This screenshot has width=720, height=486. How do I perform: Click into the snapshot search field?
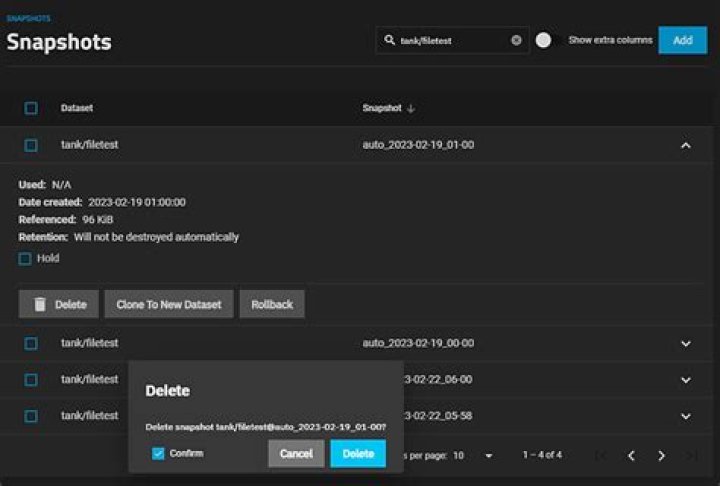click(452, 41)
